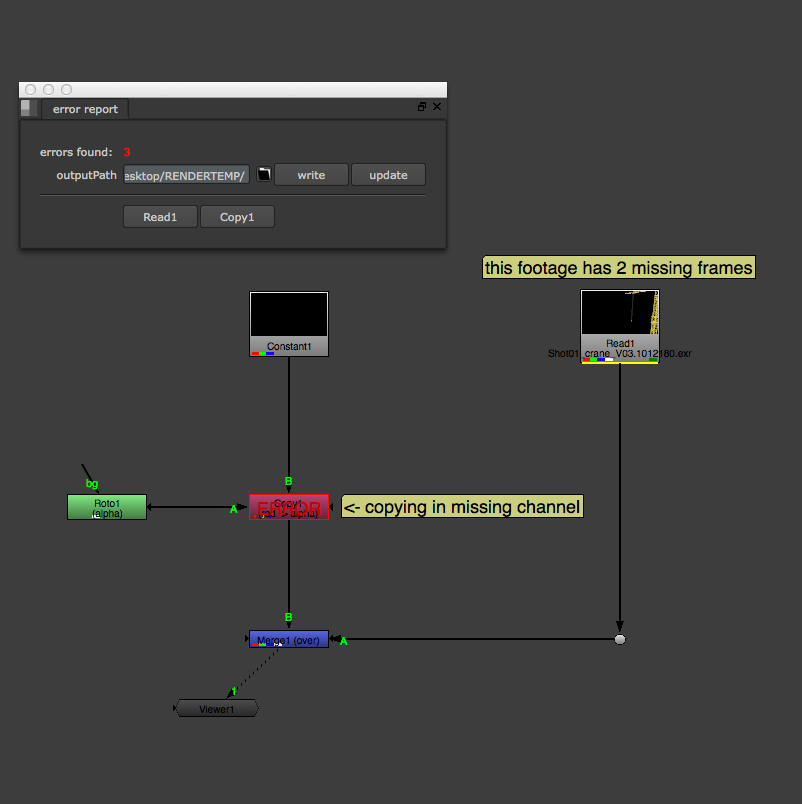Viewport: 802px width, 804px height.
Task: Select the Merge1 (over) node
Action: (289, 639)
